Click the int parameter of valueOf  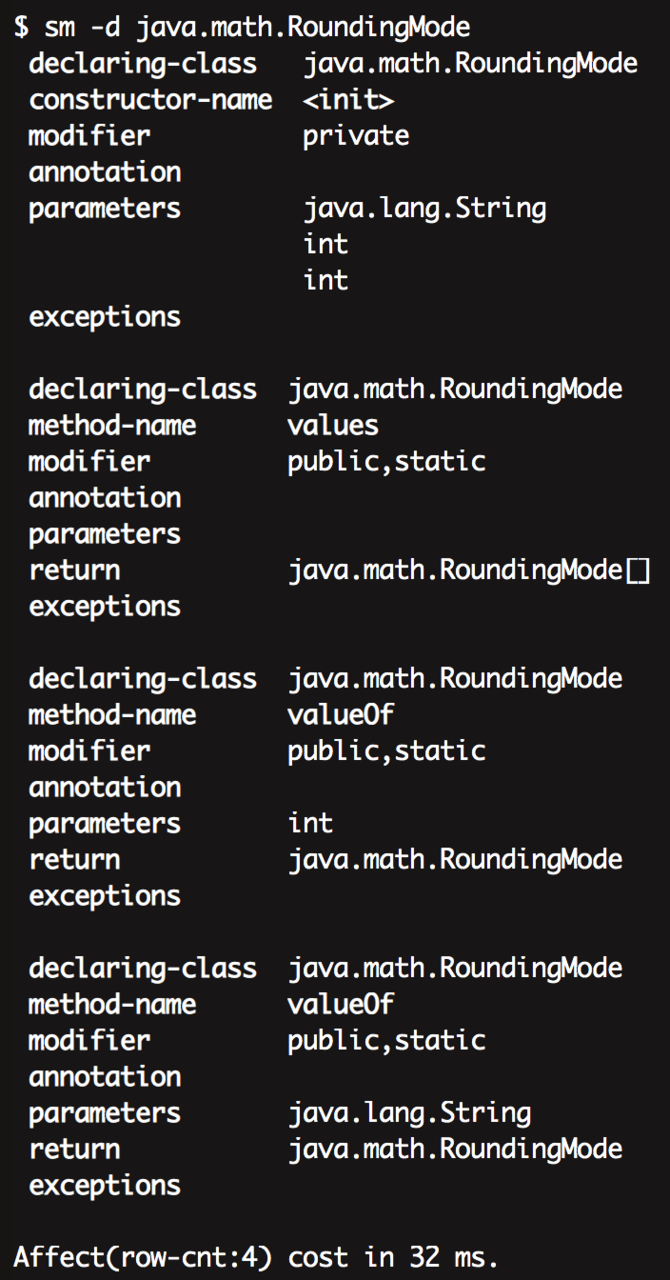[x=310, y=823]
